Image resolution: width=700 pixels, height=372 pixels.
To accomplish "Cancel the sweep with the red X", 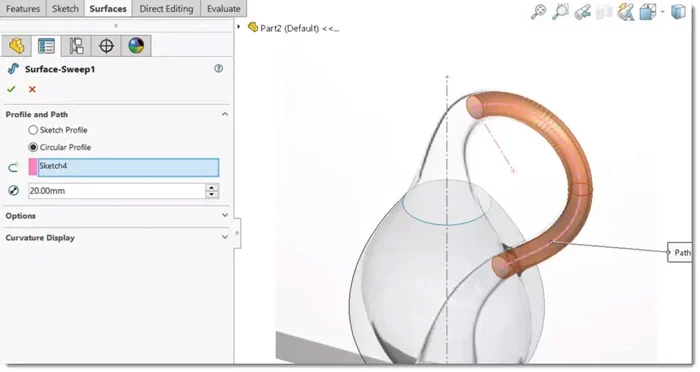I will click(x=32, y=89).
